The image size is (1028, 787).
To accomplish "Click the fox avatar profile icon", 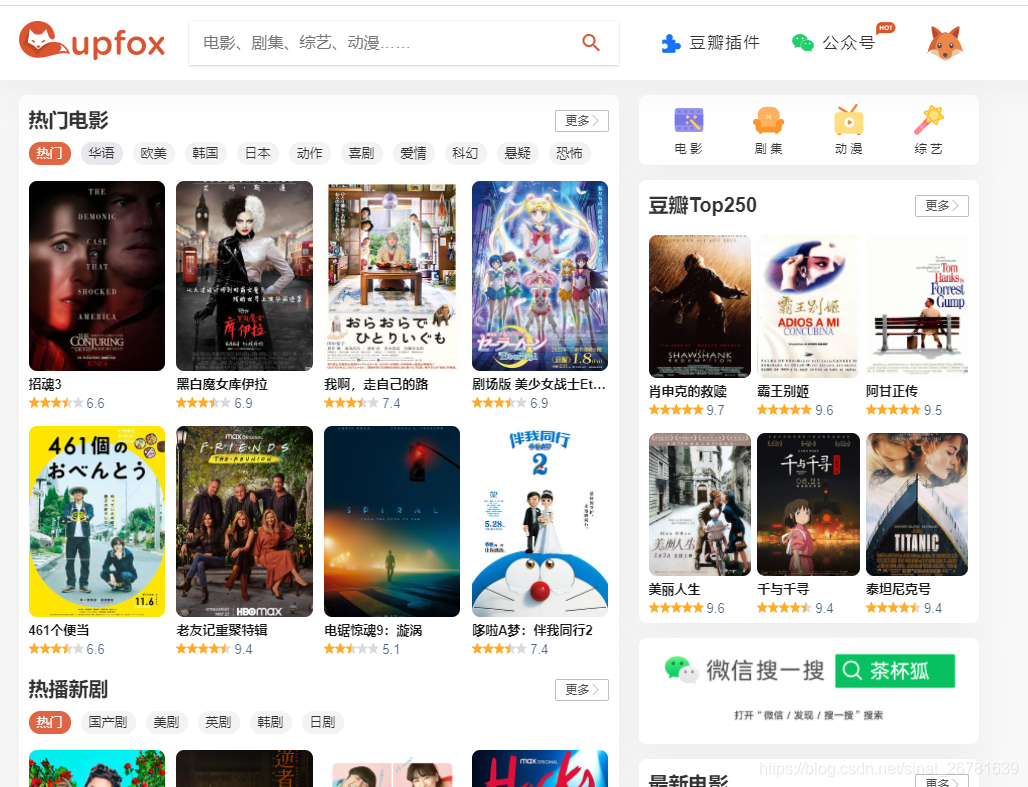I will [945, 43].
